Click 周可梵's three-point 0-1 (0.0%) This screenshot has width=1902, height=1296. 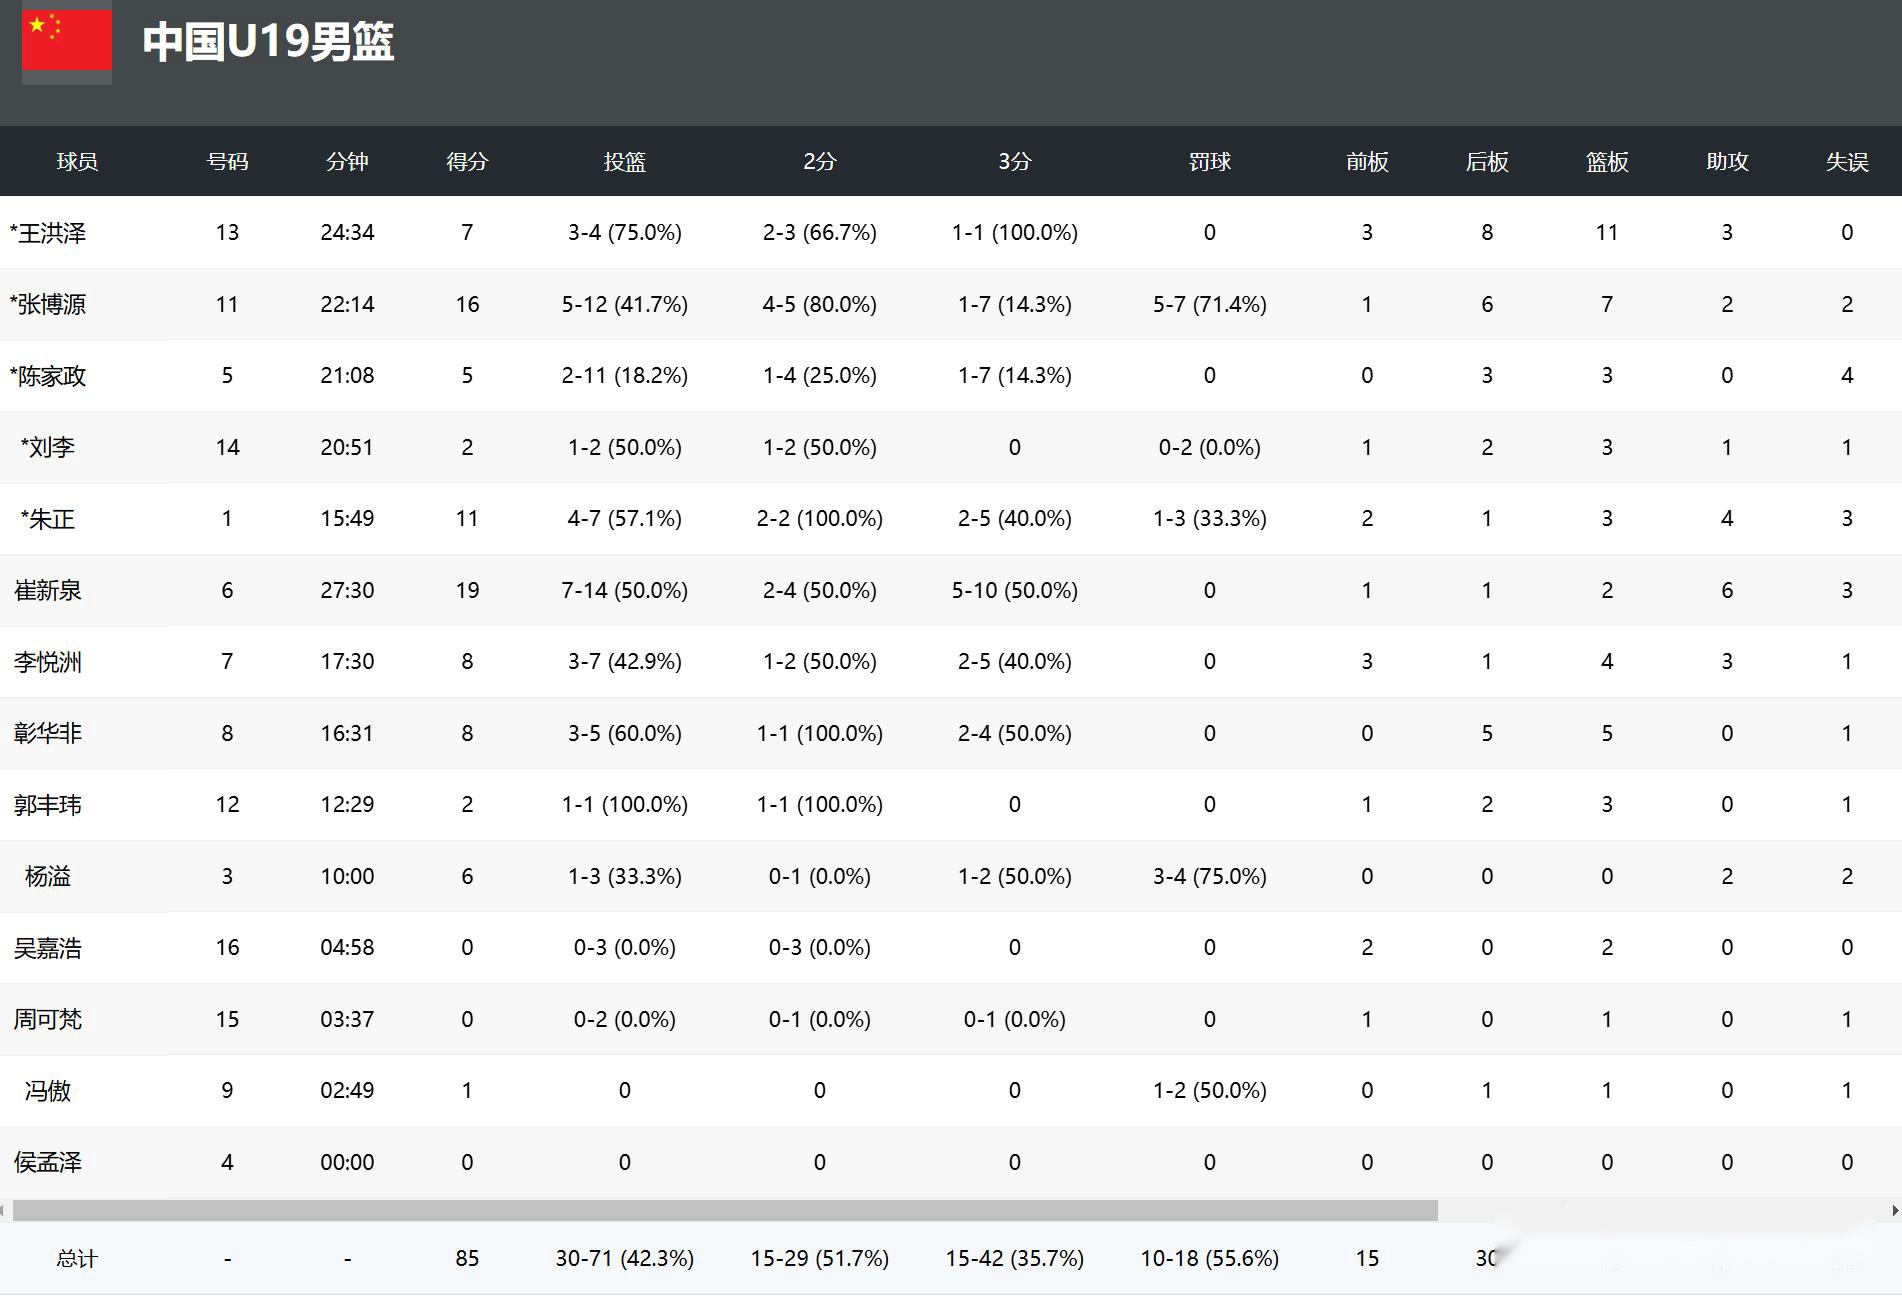pos(1015,1019)
